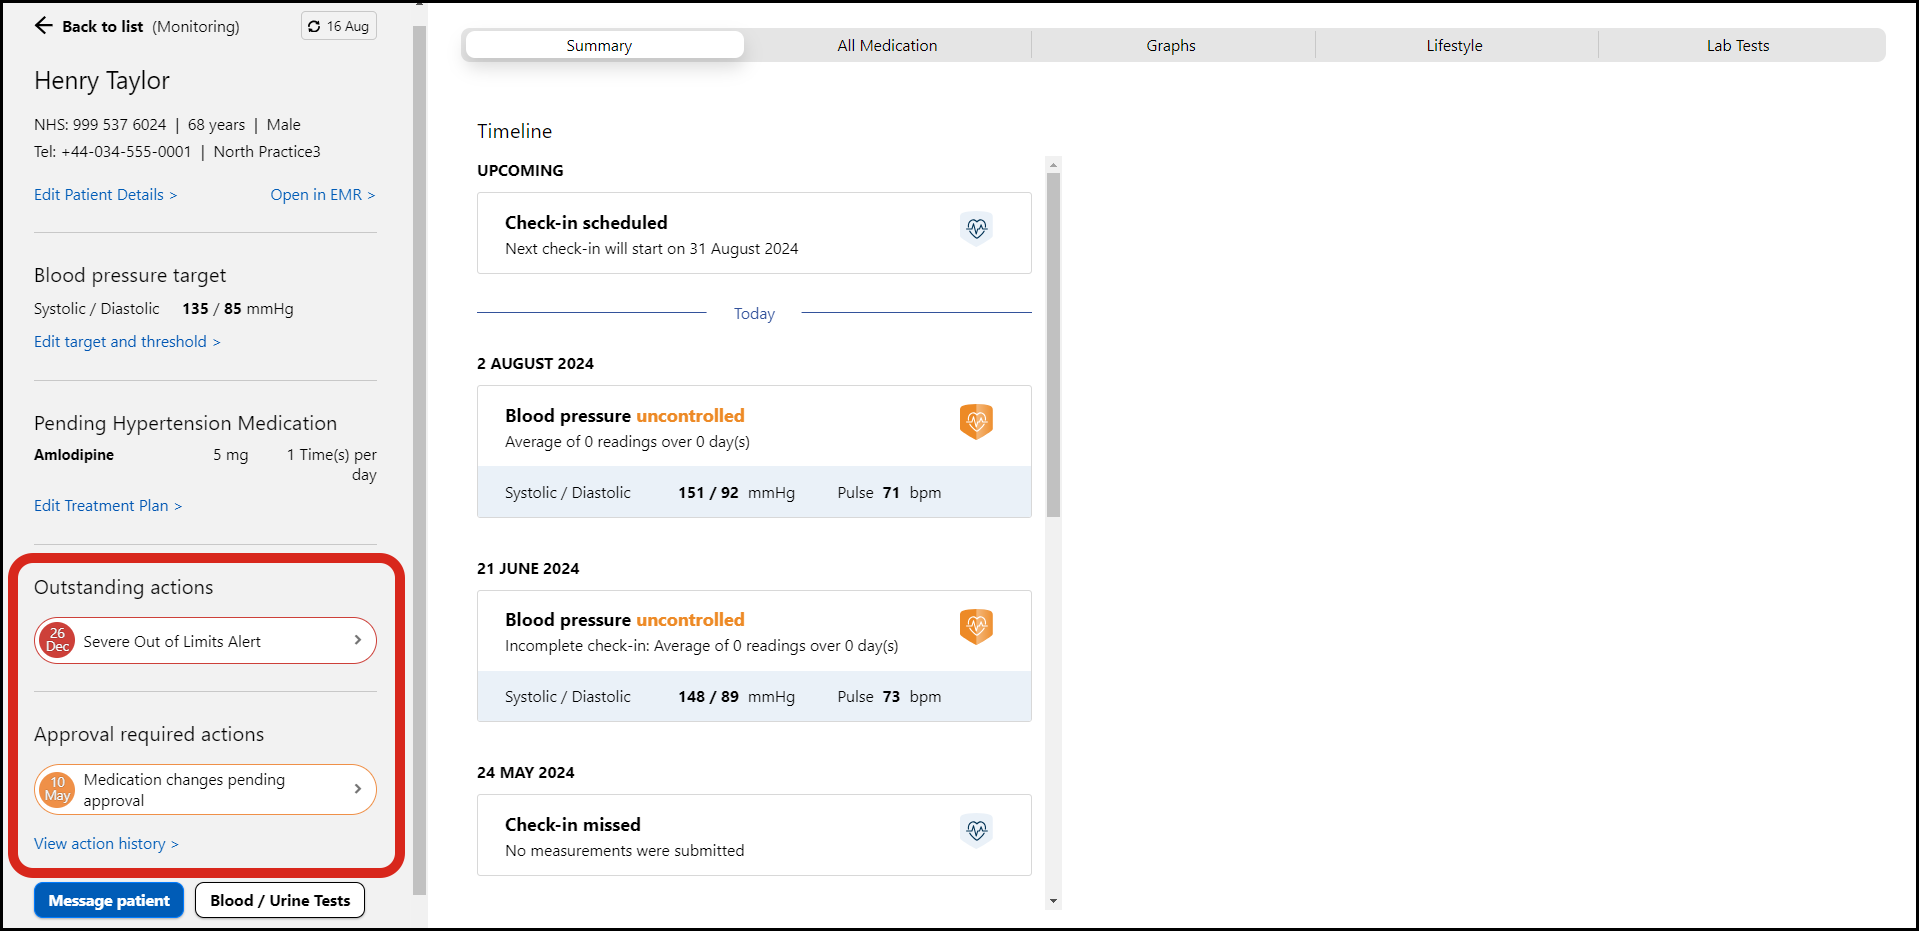Click orange shield icon on 21 June entry

976,626
